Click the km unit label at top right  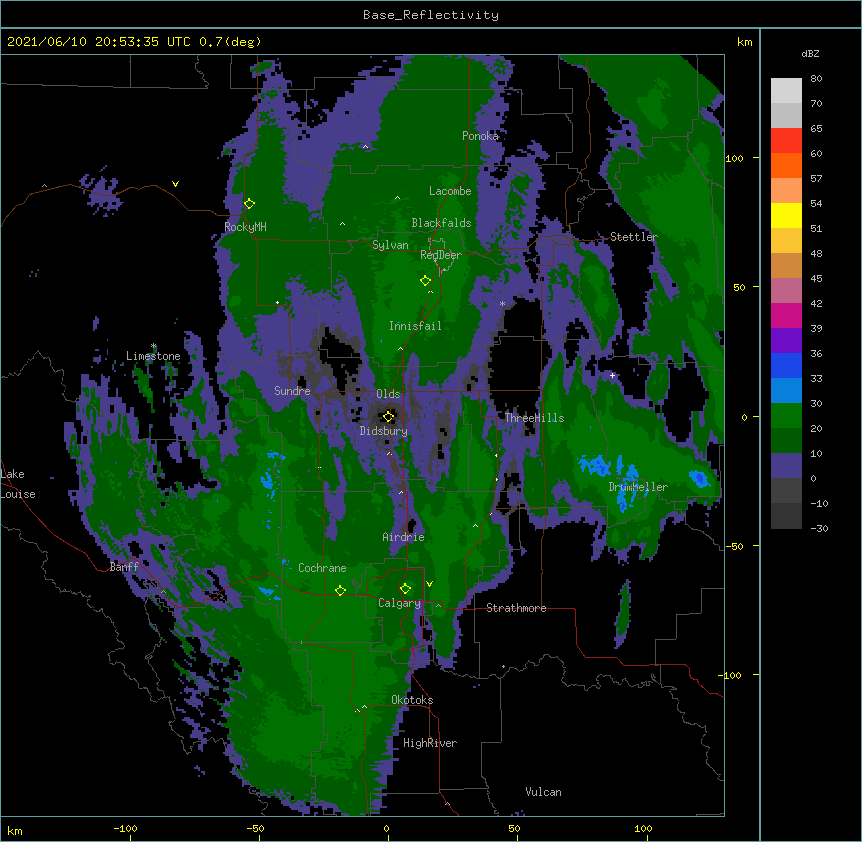coord(745,42)
